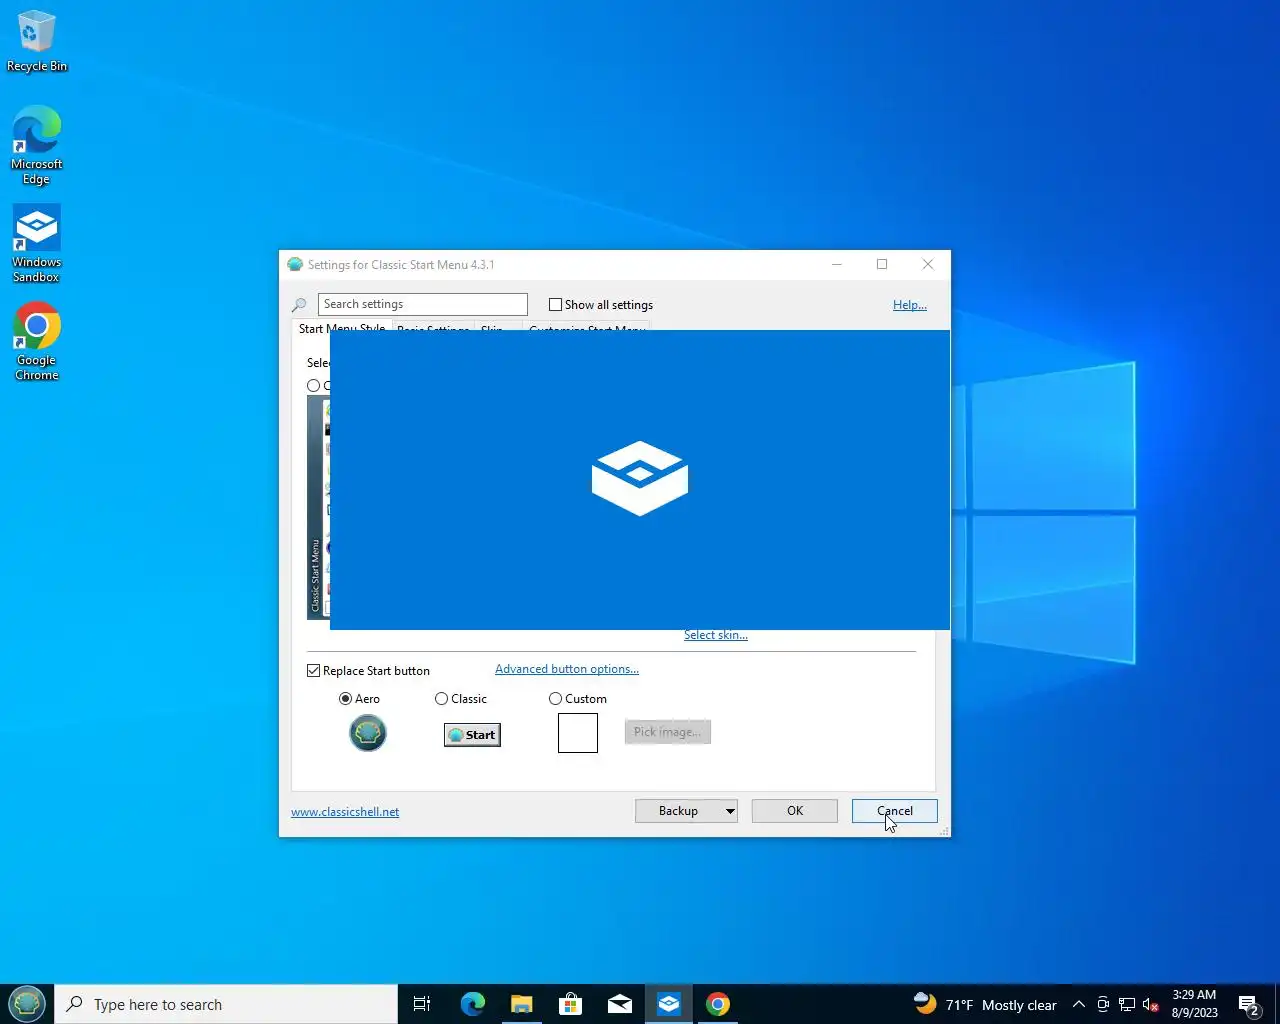
Task: Click the magnifier icon beside Search settings
Action: (299, 305)
